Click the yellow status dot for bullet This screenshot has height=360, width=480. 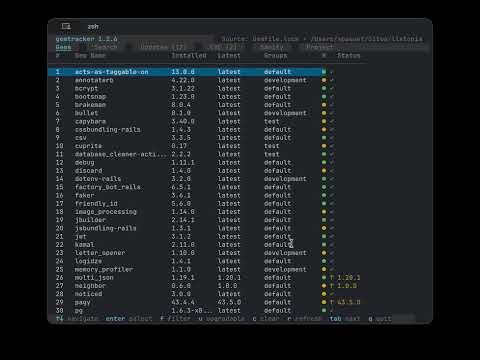tap(324, 113)
